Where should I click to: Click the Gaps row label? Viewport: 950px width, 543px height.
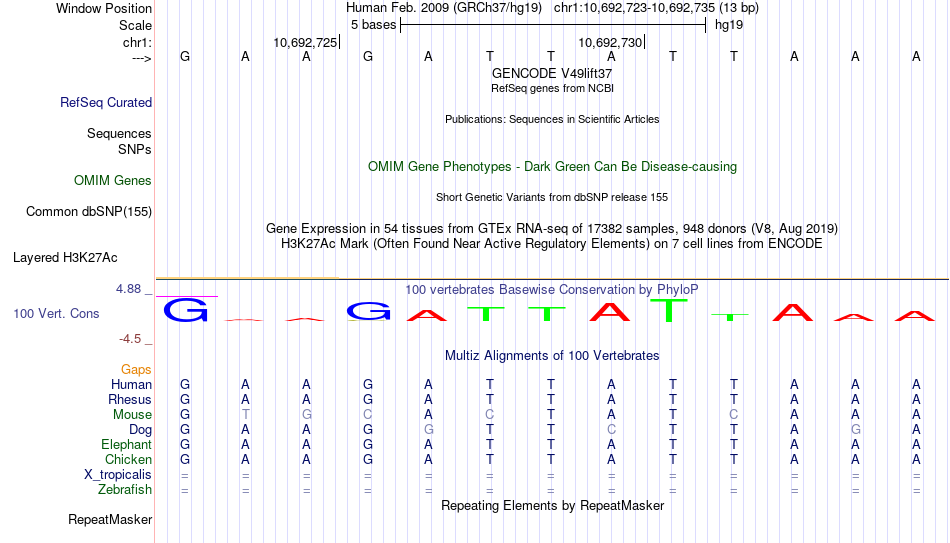coord(136,369)
